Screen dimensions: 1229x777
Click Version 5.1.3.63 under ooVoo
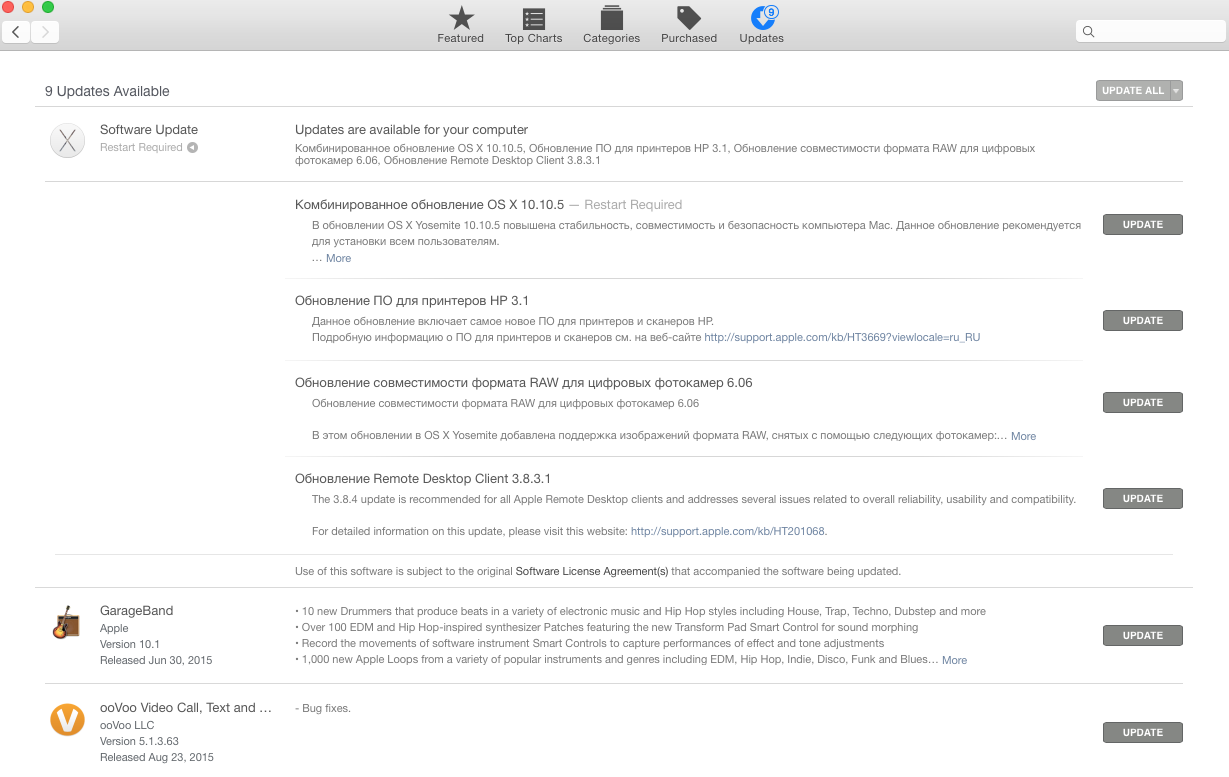click(x=139, y=741)
